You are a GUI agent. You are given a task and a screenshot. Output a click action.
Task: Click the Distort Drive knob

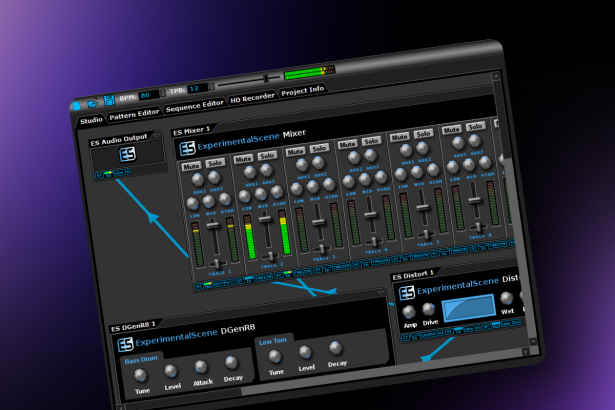[429, 309]
